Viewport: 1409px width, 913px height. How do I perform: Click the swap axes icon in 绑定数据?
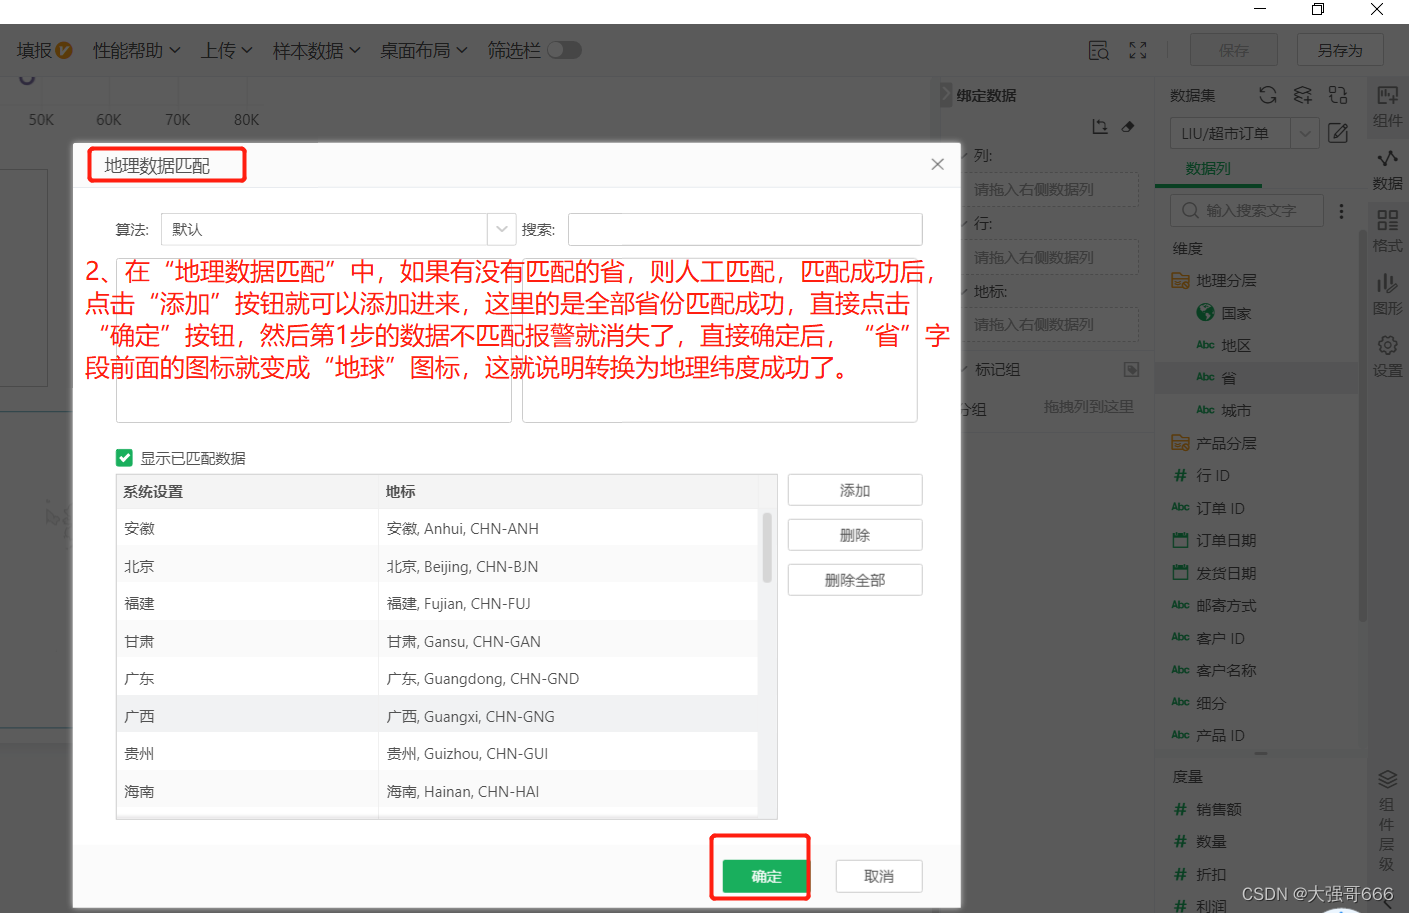click(1100, 127)
